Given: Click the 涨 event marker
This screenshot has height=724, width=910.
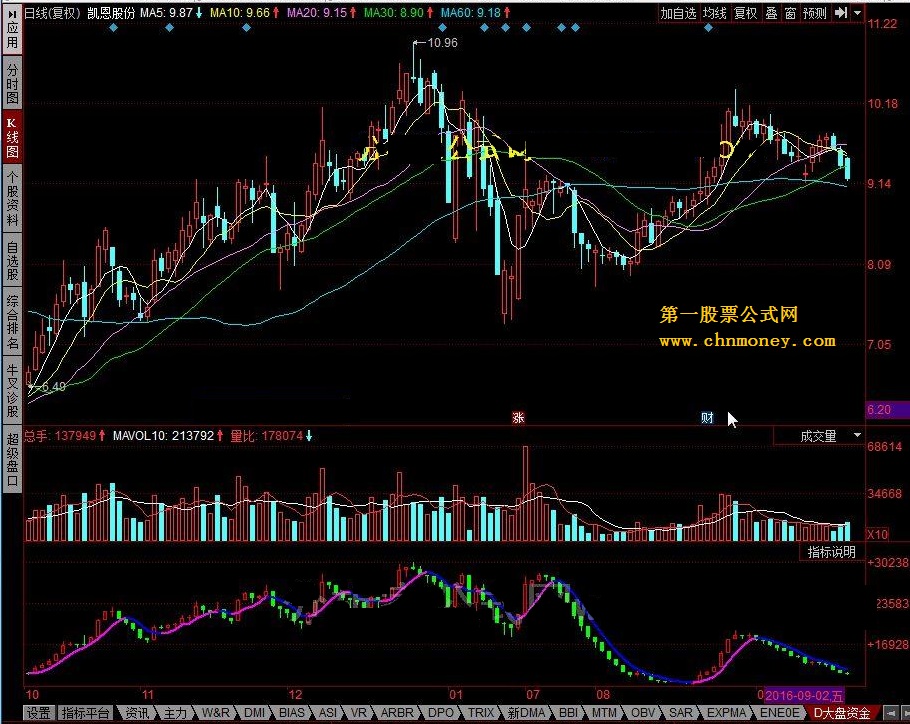Looking at the screenshot, I should pos(518,418).
